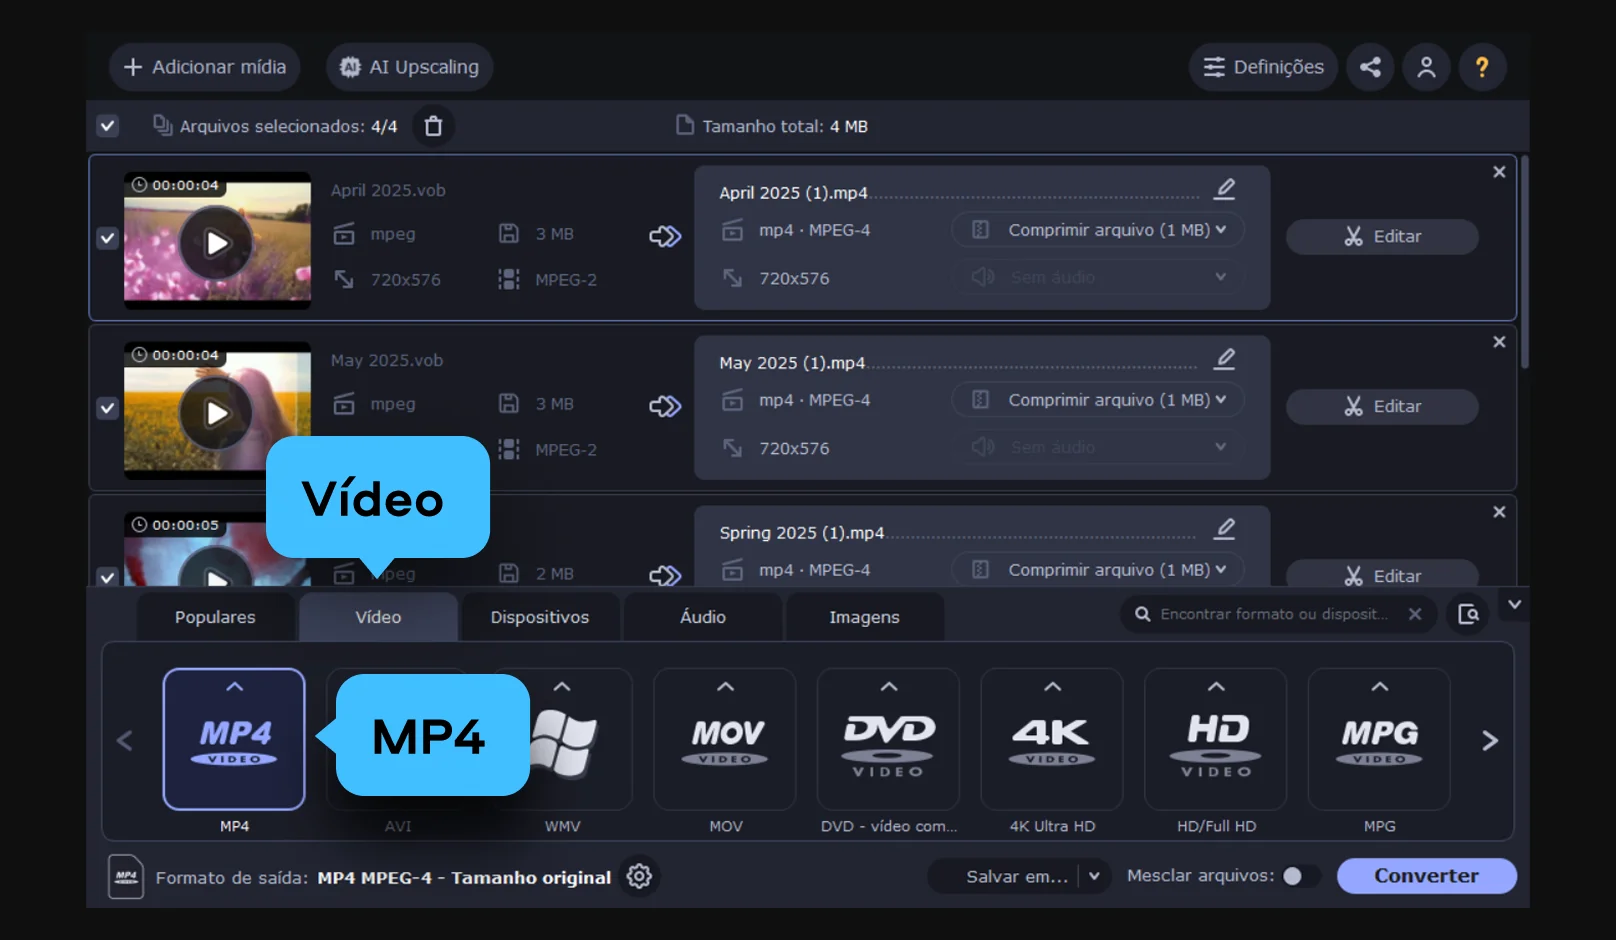Viewport: 1616px width, 940px height.
Task: Open the Áudio format tab
Action: tap(703, 617)
